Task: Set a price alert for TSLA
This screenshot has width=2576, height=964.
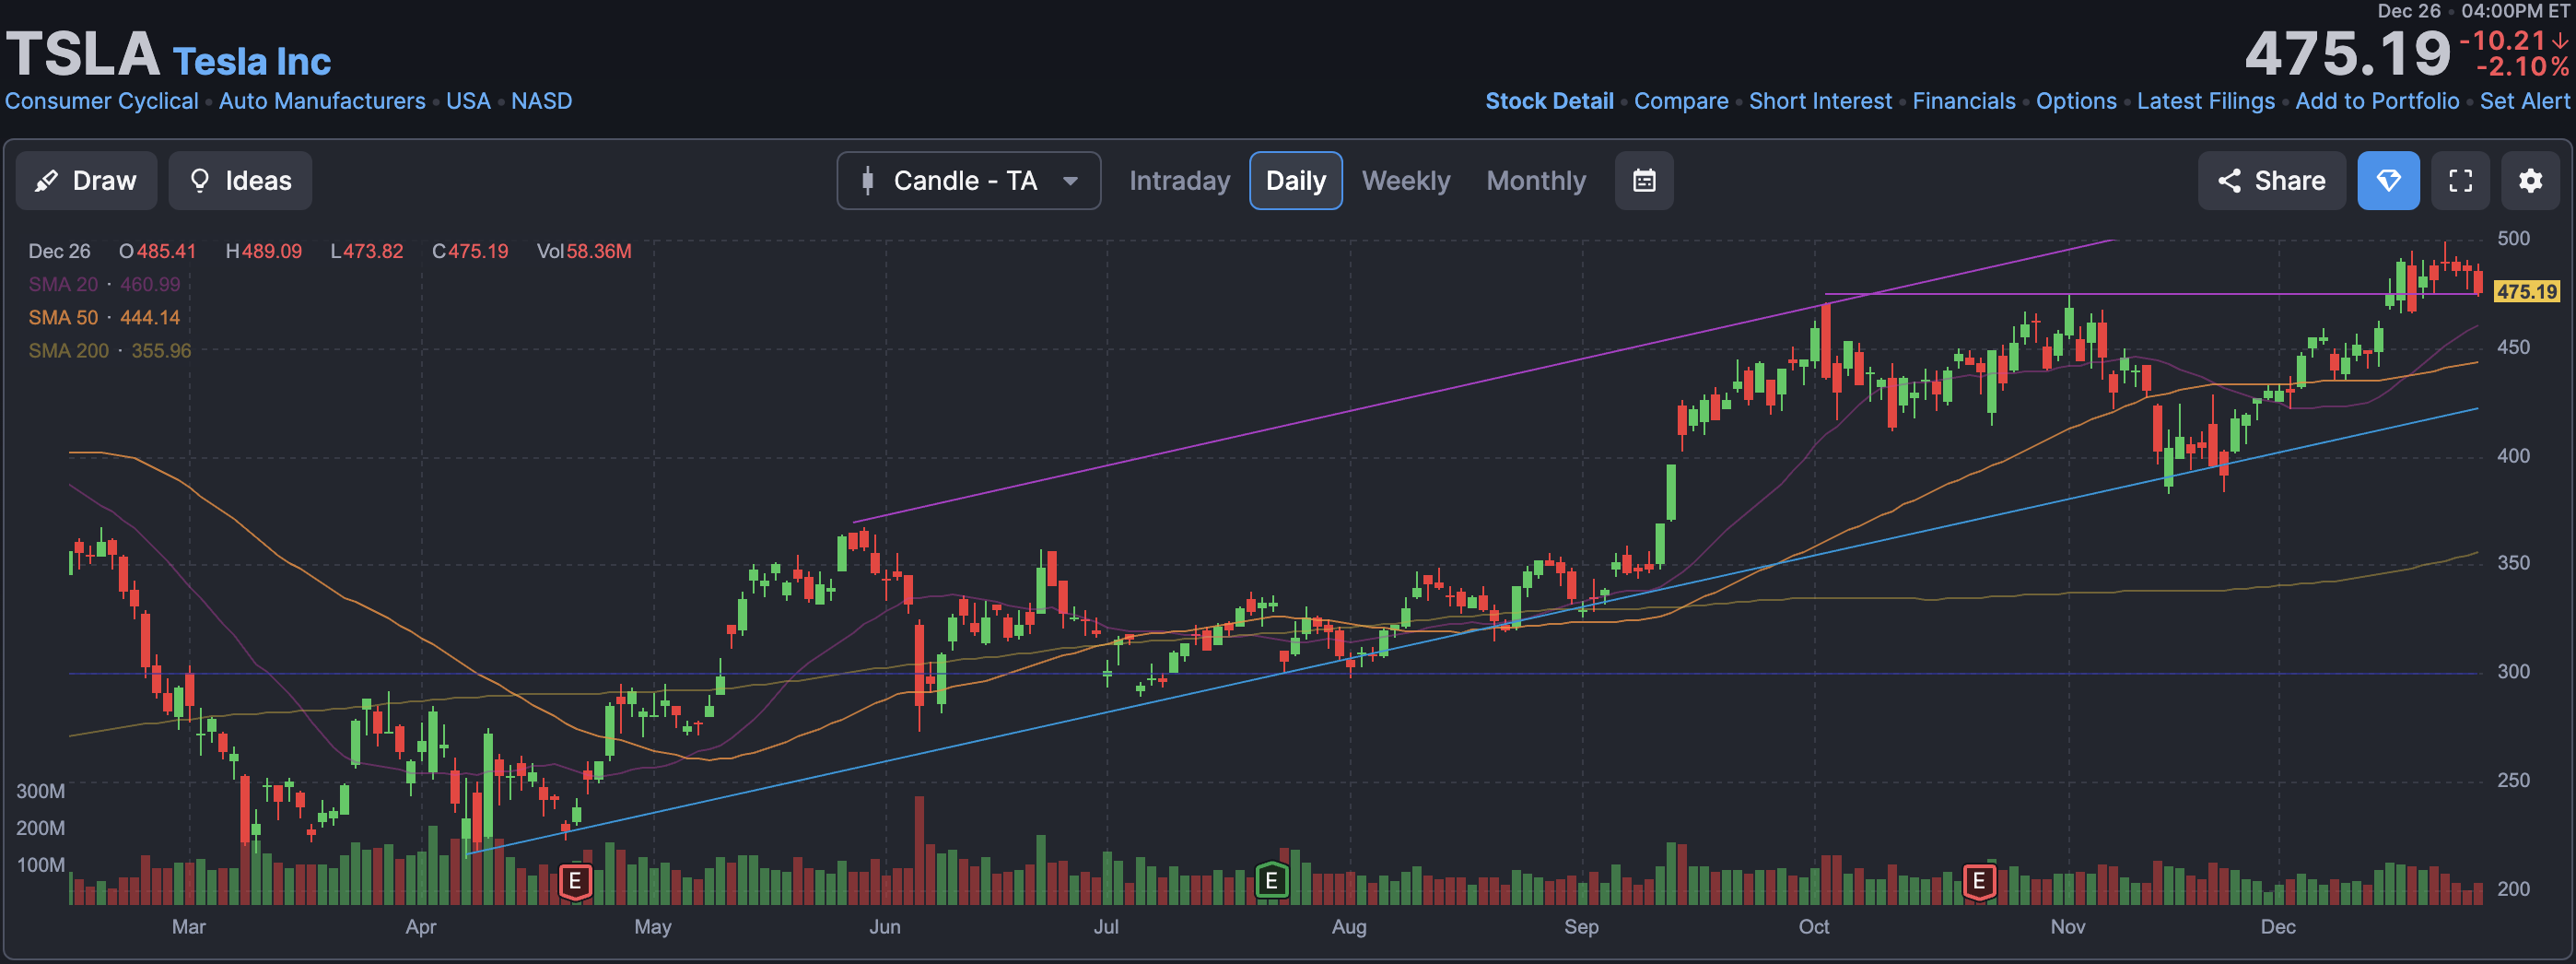Action: point(2524,101)
